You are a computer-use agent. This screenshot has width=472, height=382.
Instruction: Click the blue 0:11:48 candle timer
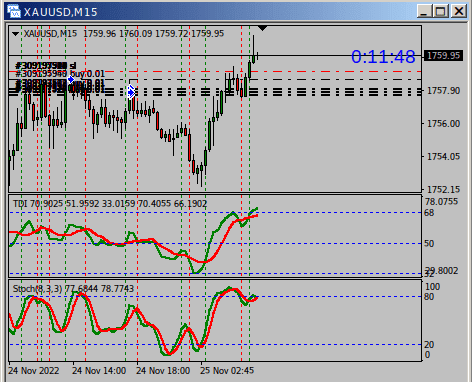pyautogui.click(x=383, y=57)
